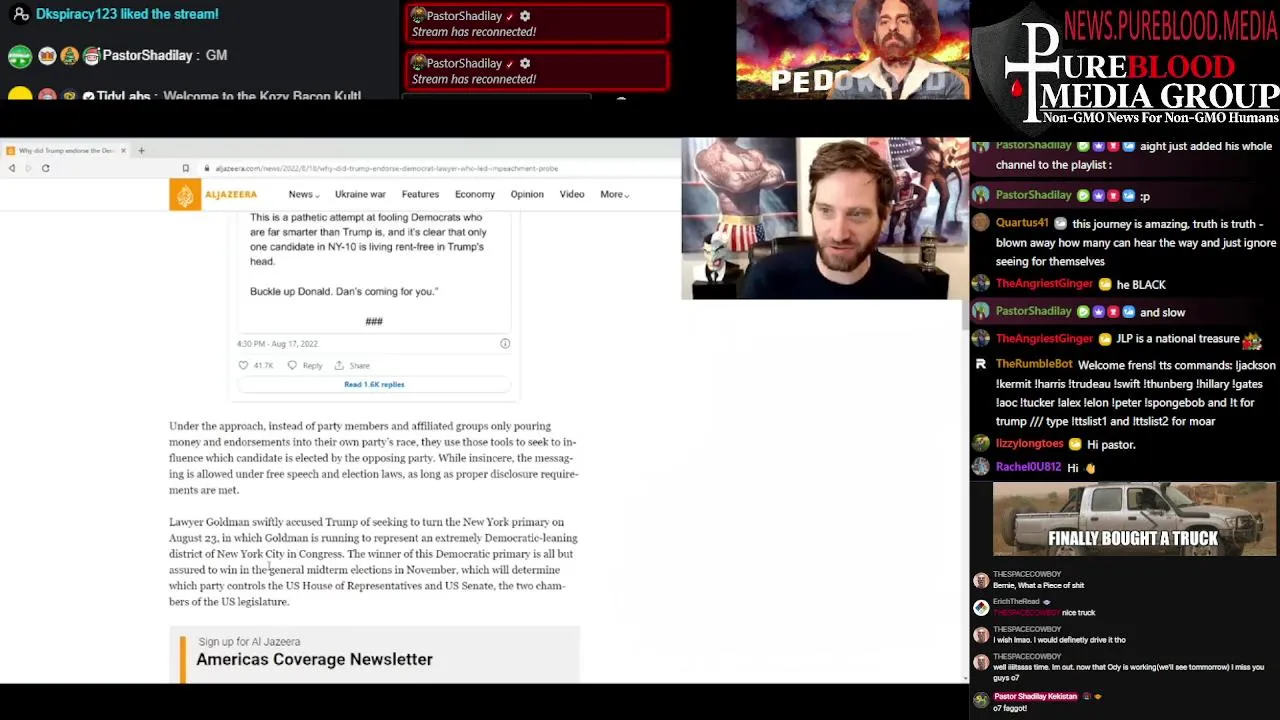Click the 'FINALLY BOUGHT A TRUCK' video thumbnail

click(x=1134, y=519)
